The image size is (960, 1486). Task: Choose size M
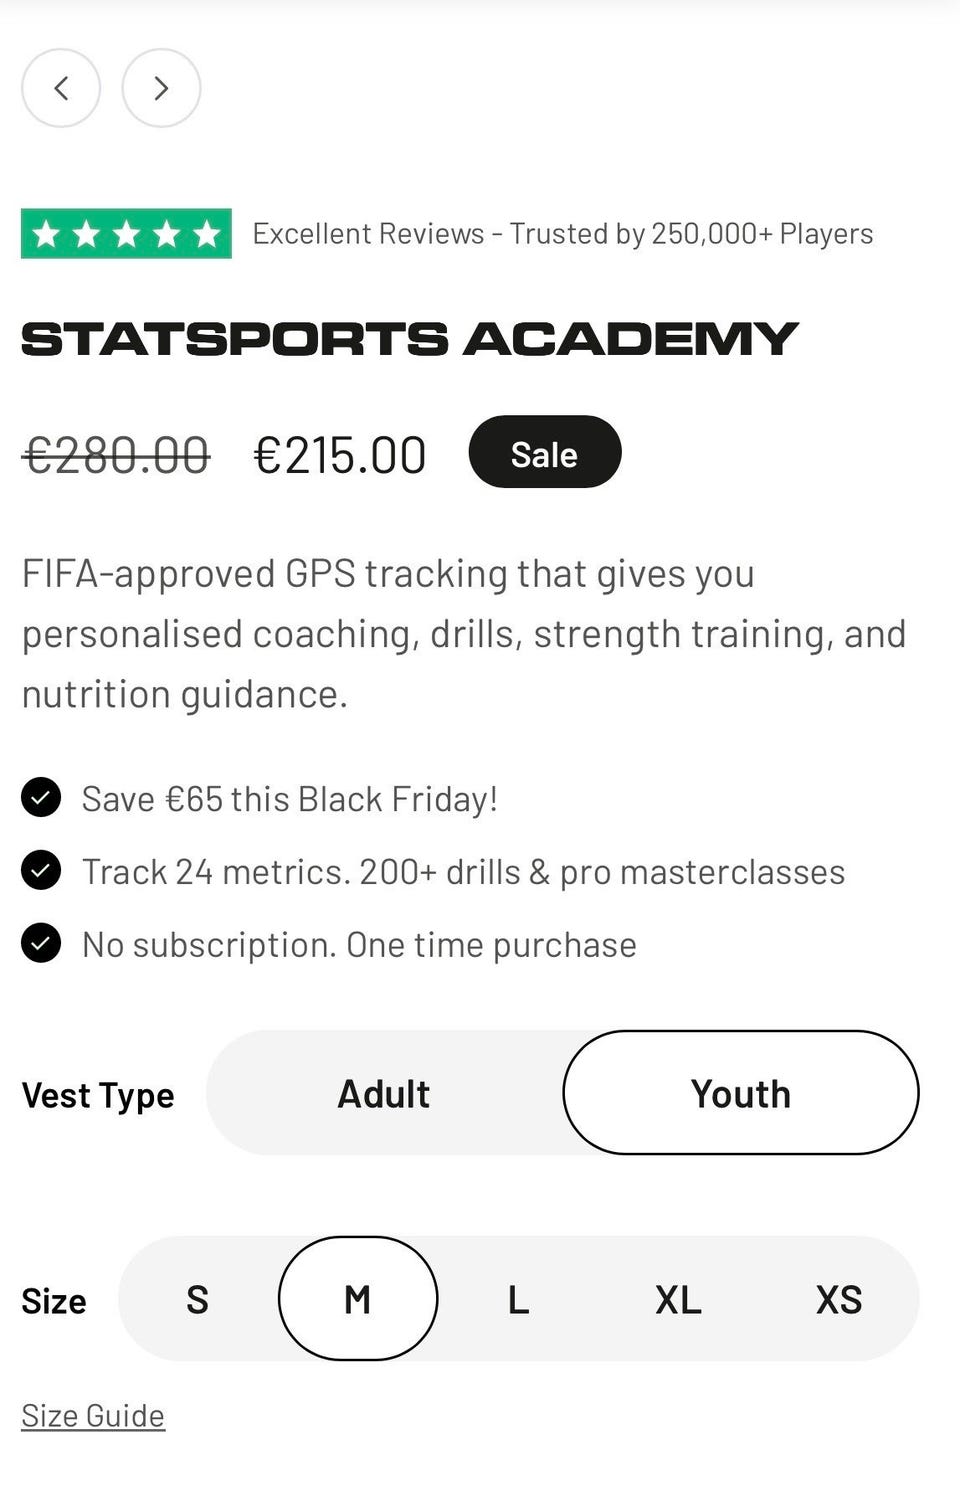[357, 1299]
